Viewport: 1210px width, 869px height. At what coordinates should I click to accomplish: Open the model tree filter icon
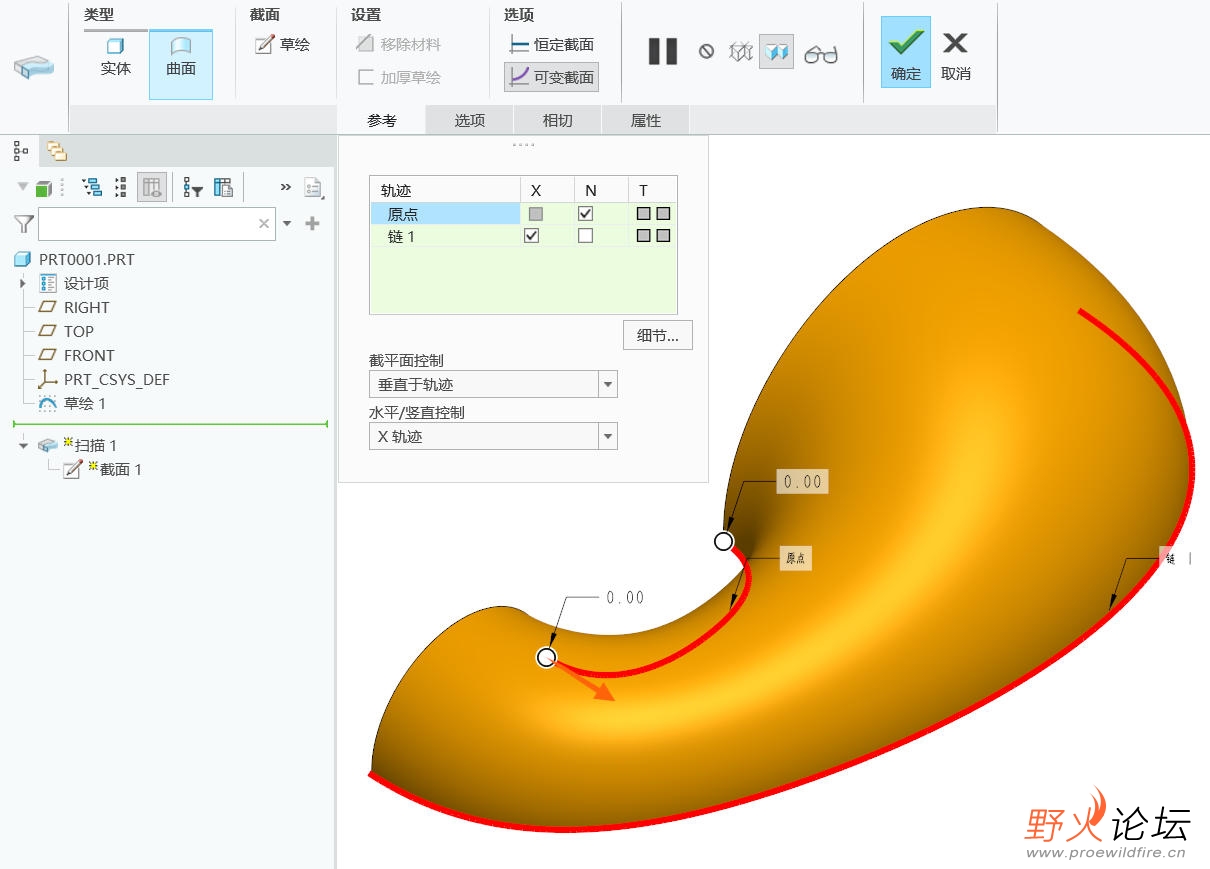[x=24, y=224]
